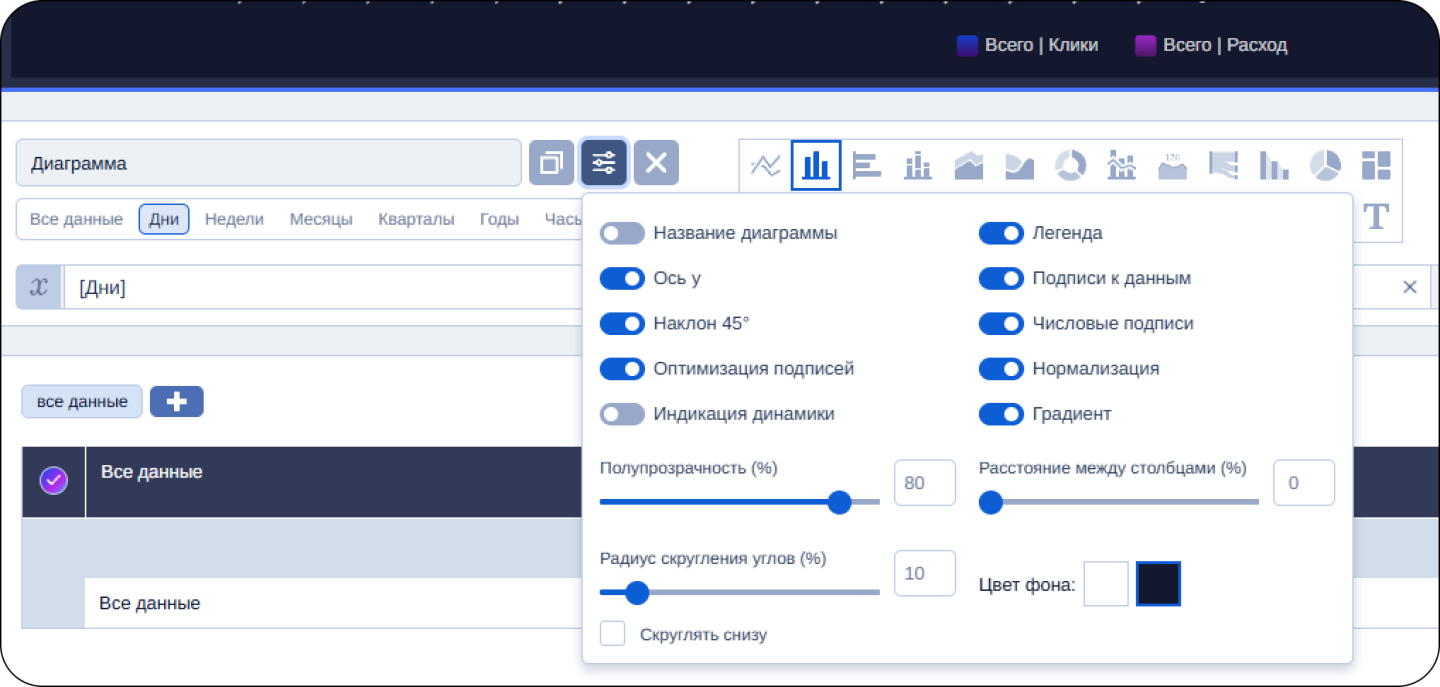1440x687 pixels.
Task: Click the все данные filter button
Action: click(82, 401)
